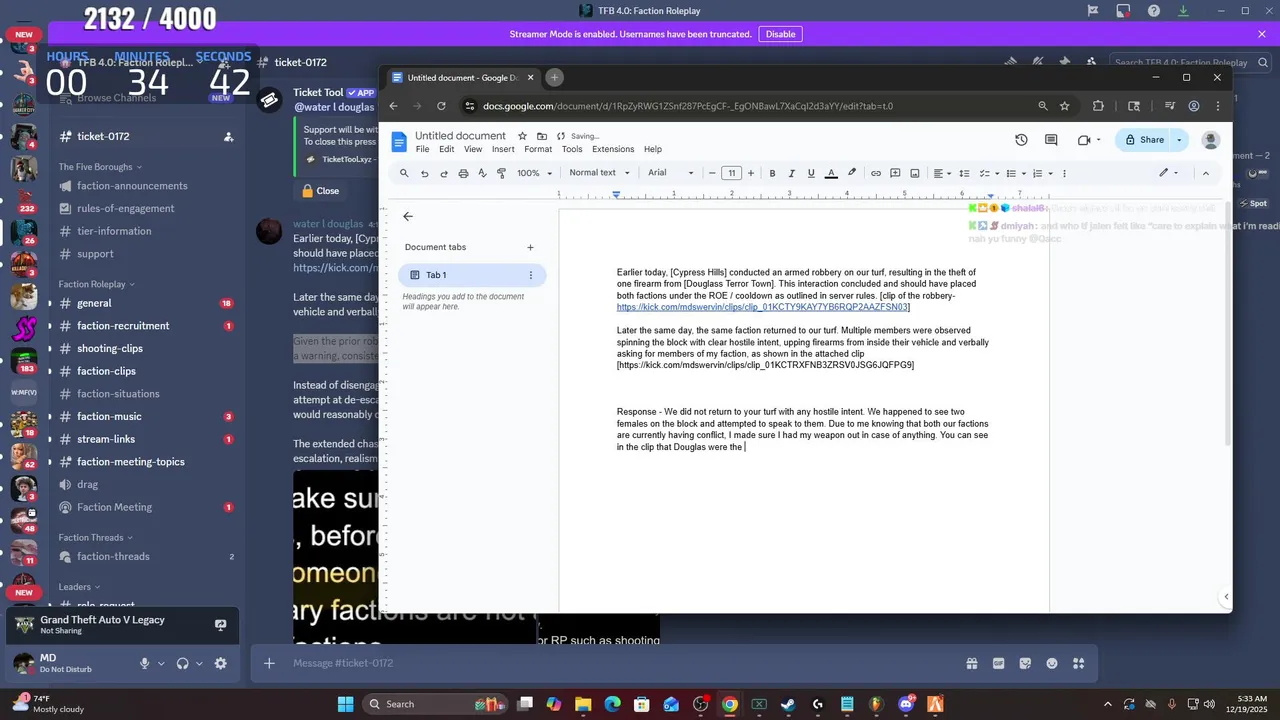
Task: Select Tab 1 in document tabs
Action: point(472,275)
